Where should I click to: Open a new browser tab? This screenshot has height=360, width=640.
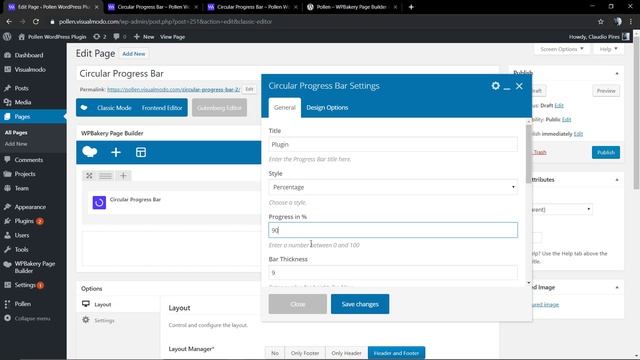[411, 7]
